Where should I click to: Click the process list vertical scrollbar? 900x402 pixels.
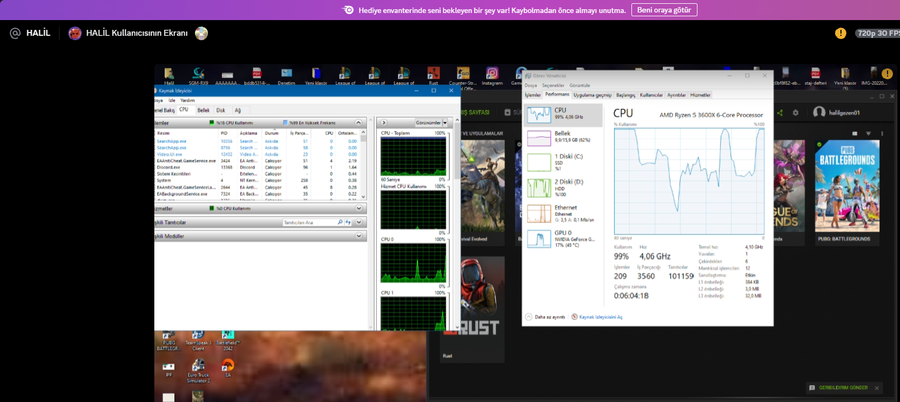363,164
